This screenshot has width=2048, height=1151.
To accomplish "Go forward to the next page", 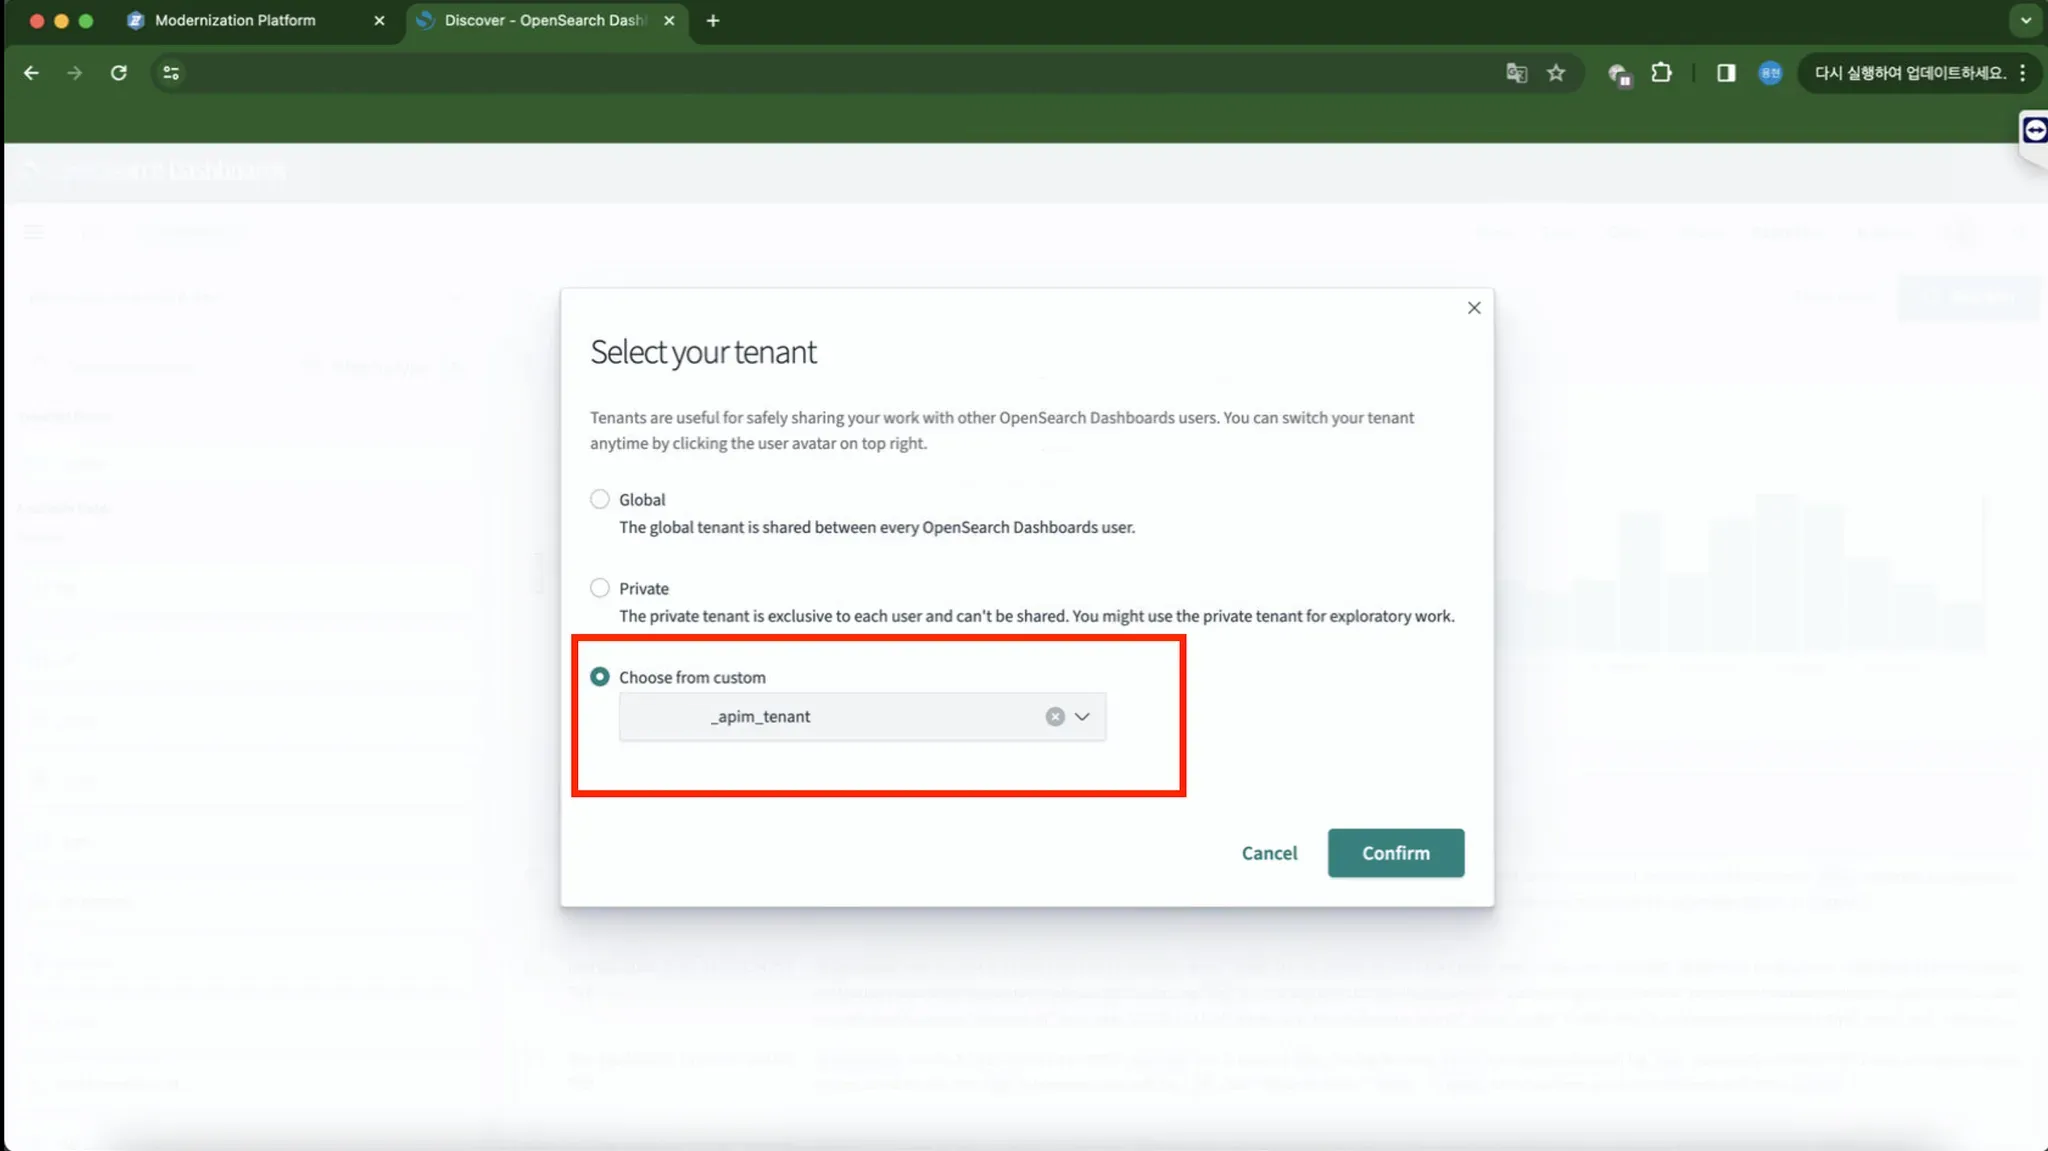I will pyautogui.click(x=74, y=73).
